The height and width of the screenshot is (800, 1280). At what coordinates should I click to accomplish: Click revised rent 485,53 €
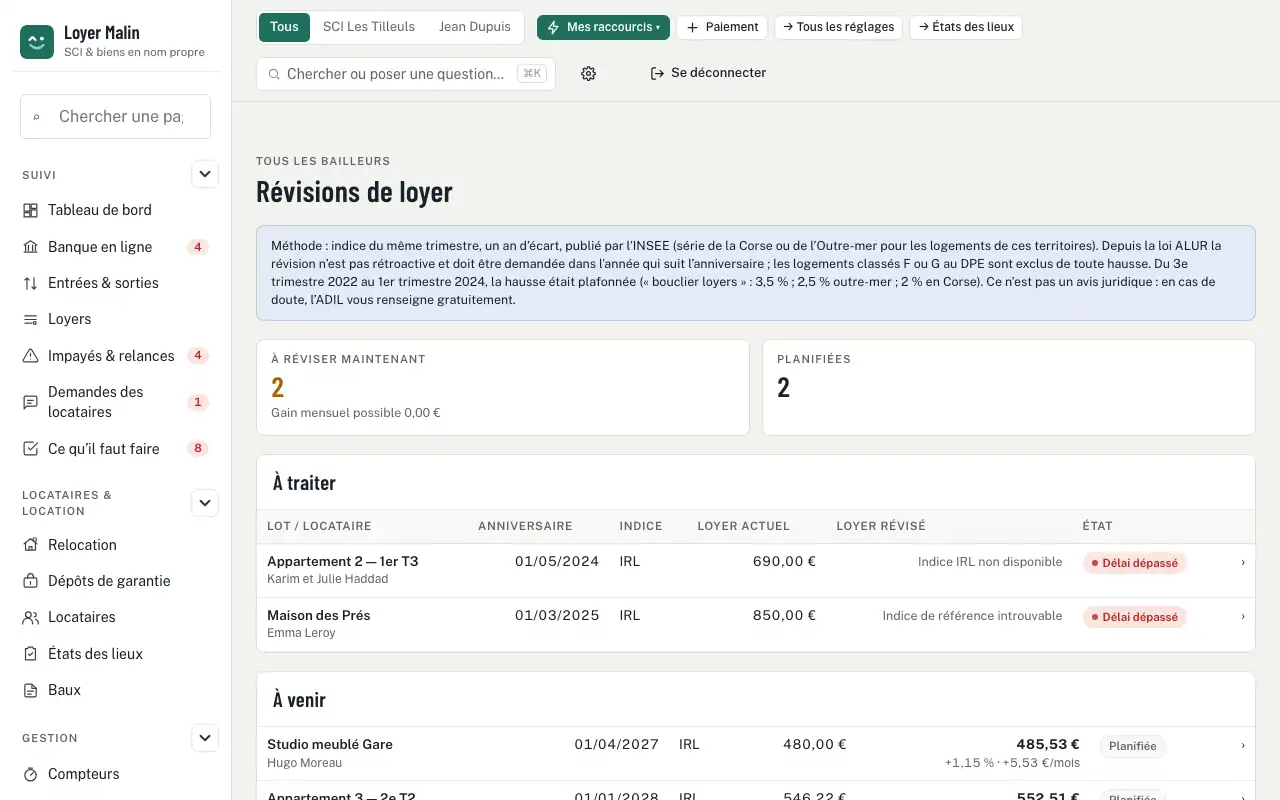pos(1048,744)
